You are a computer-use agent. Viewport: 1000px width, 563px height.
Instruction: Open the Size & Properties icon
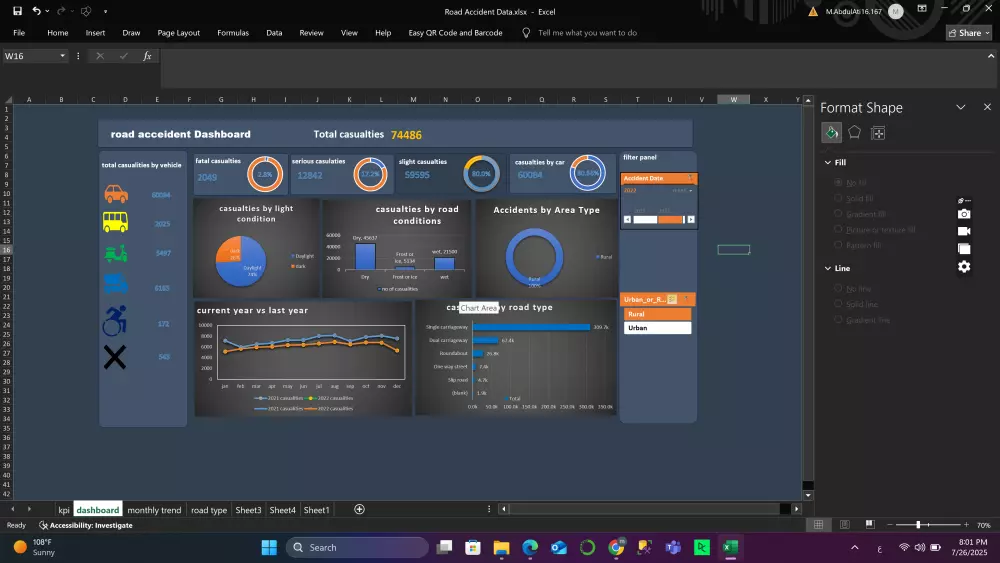click(x=878, y=133)
